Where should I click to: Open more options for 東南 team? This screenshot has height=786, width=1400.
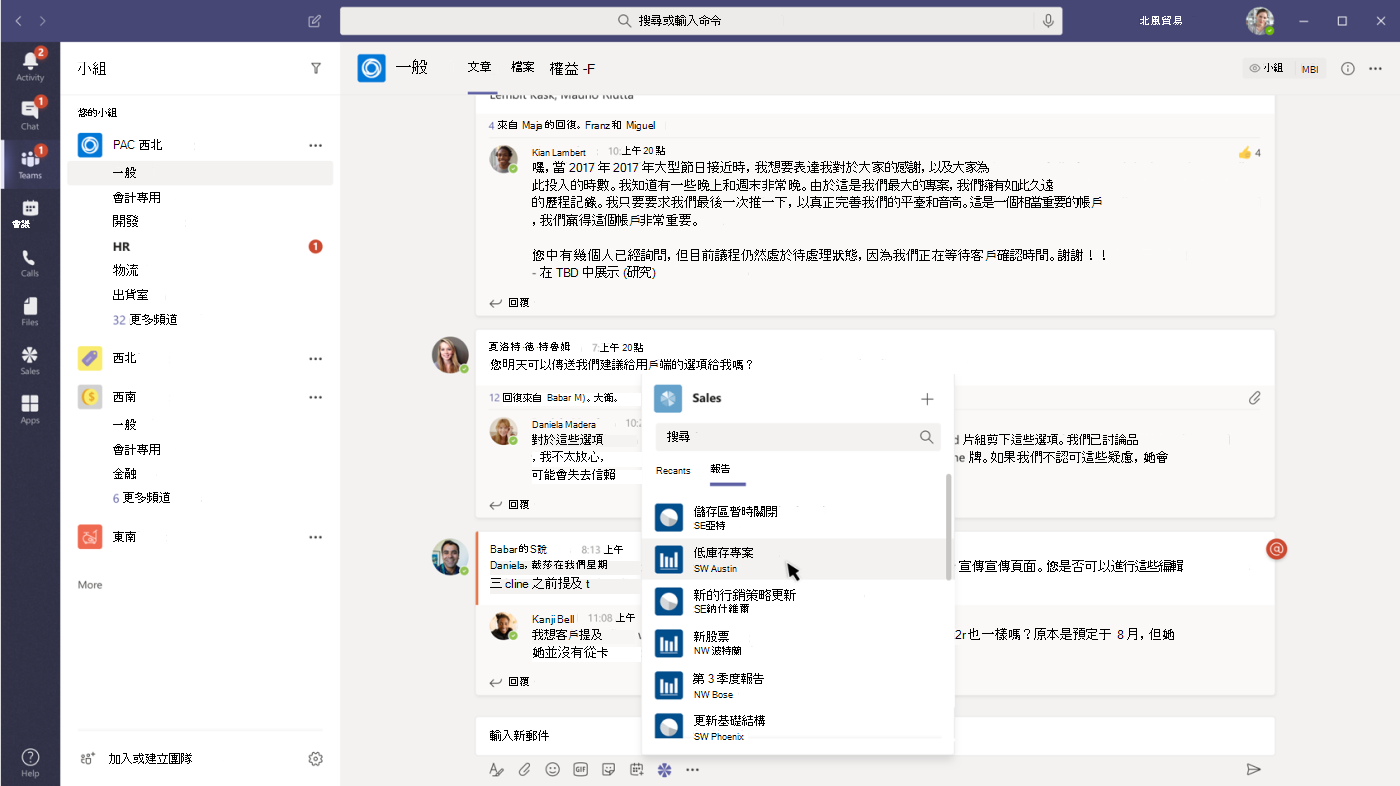(316, 537)
